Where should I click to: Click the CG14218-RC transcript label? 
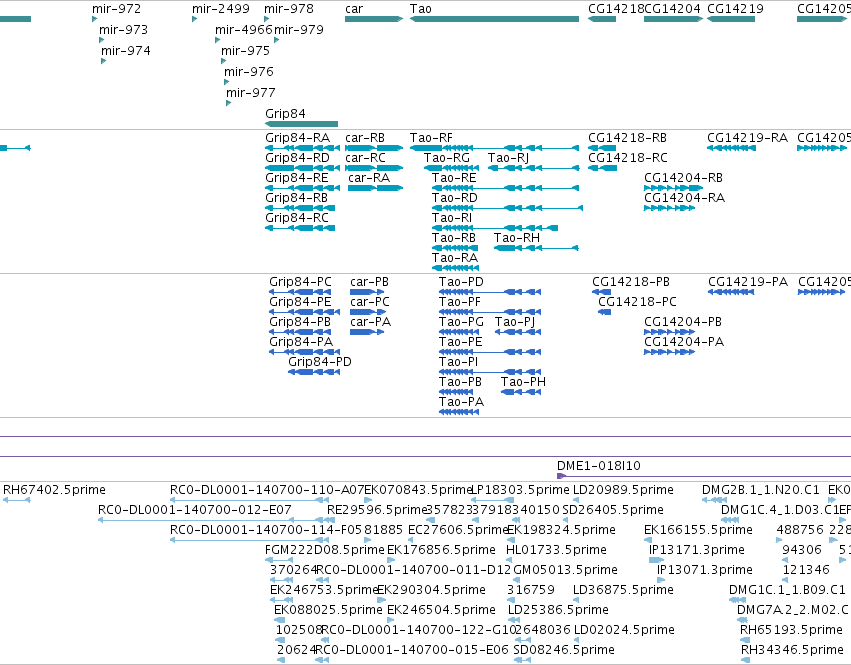pos(628,157)
